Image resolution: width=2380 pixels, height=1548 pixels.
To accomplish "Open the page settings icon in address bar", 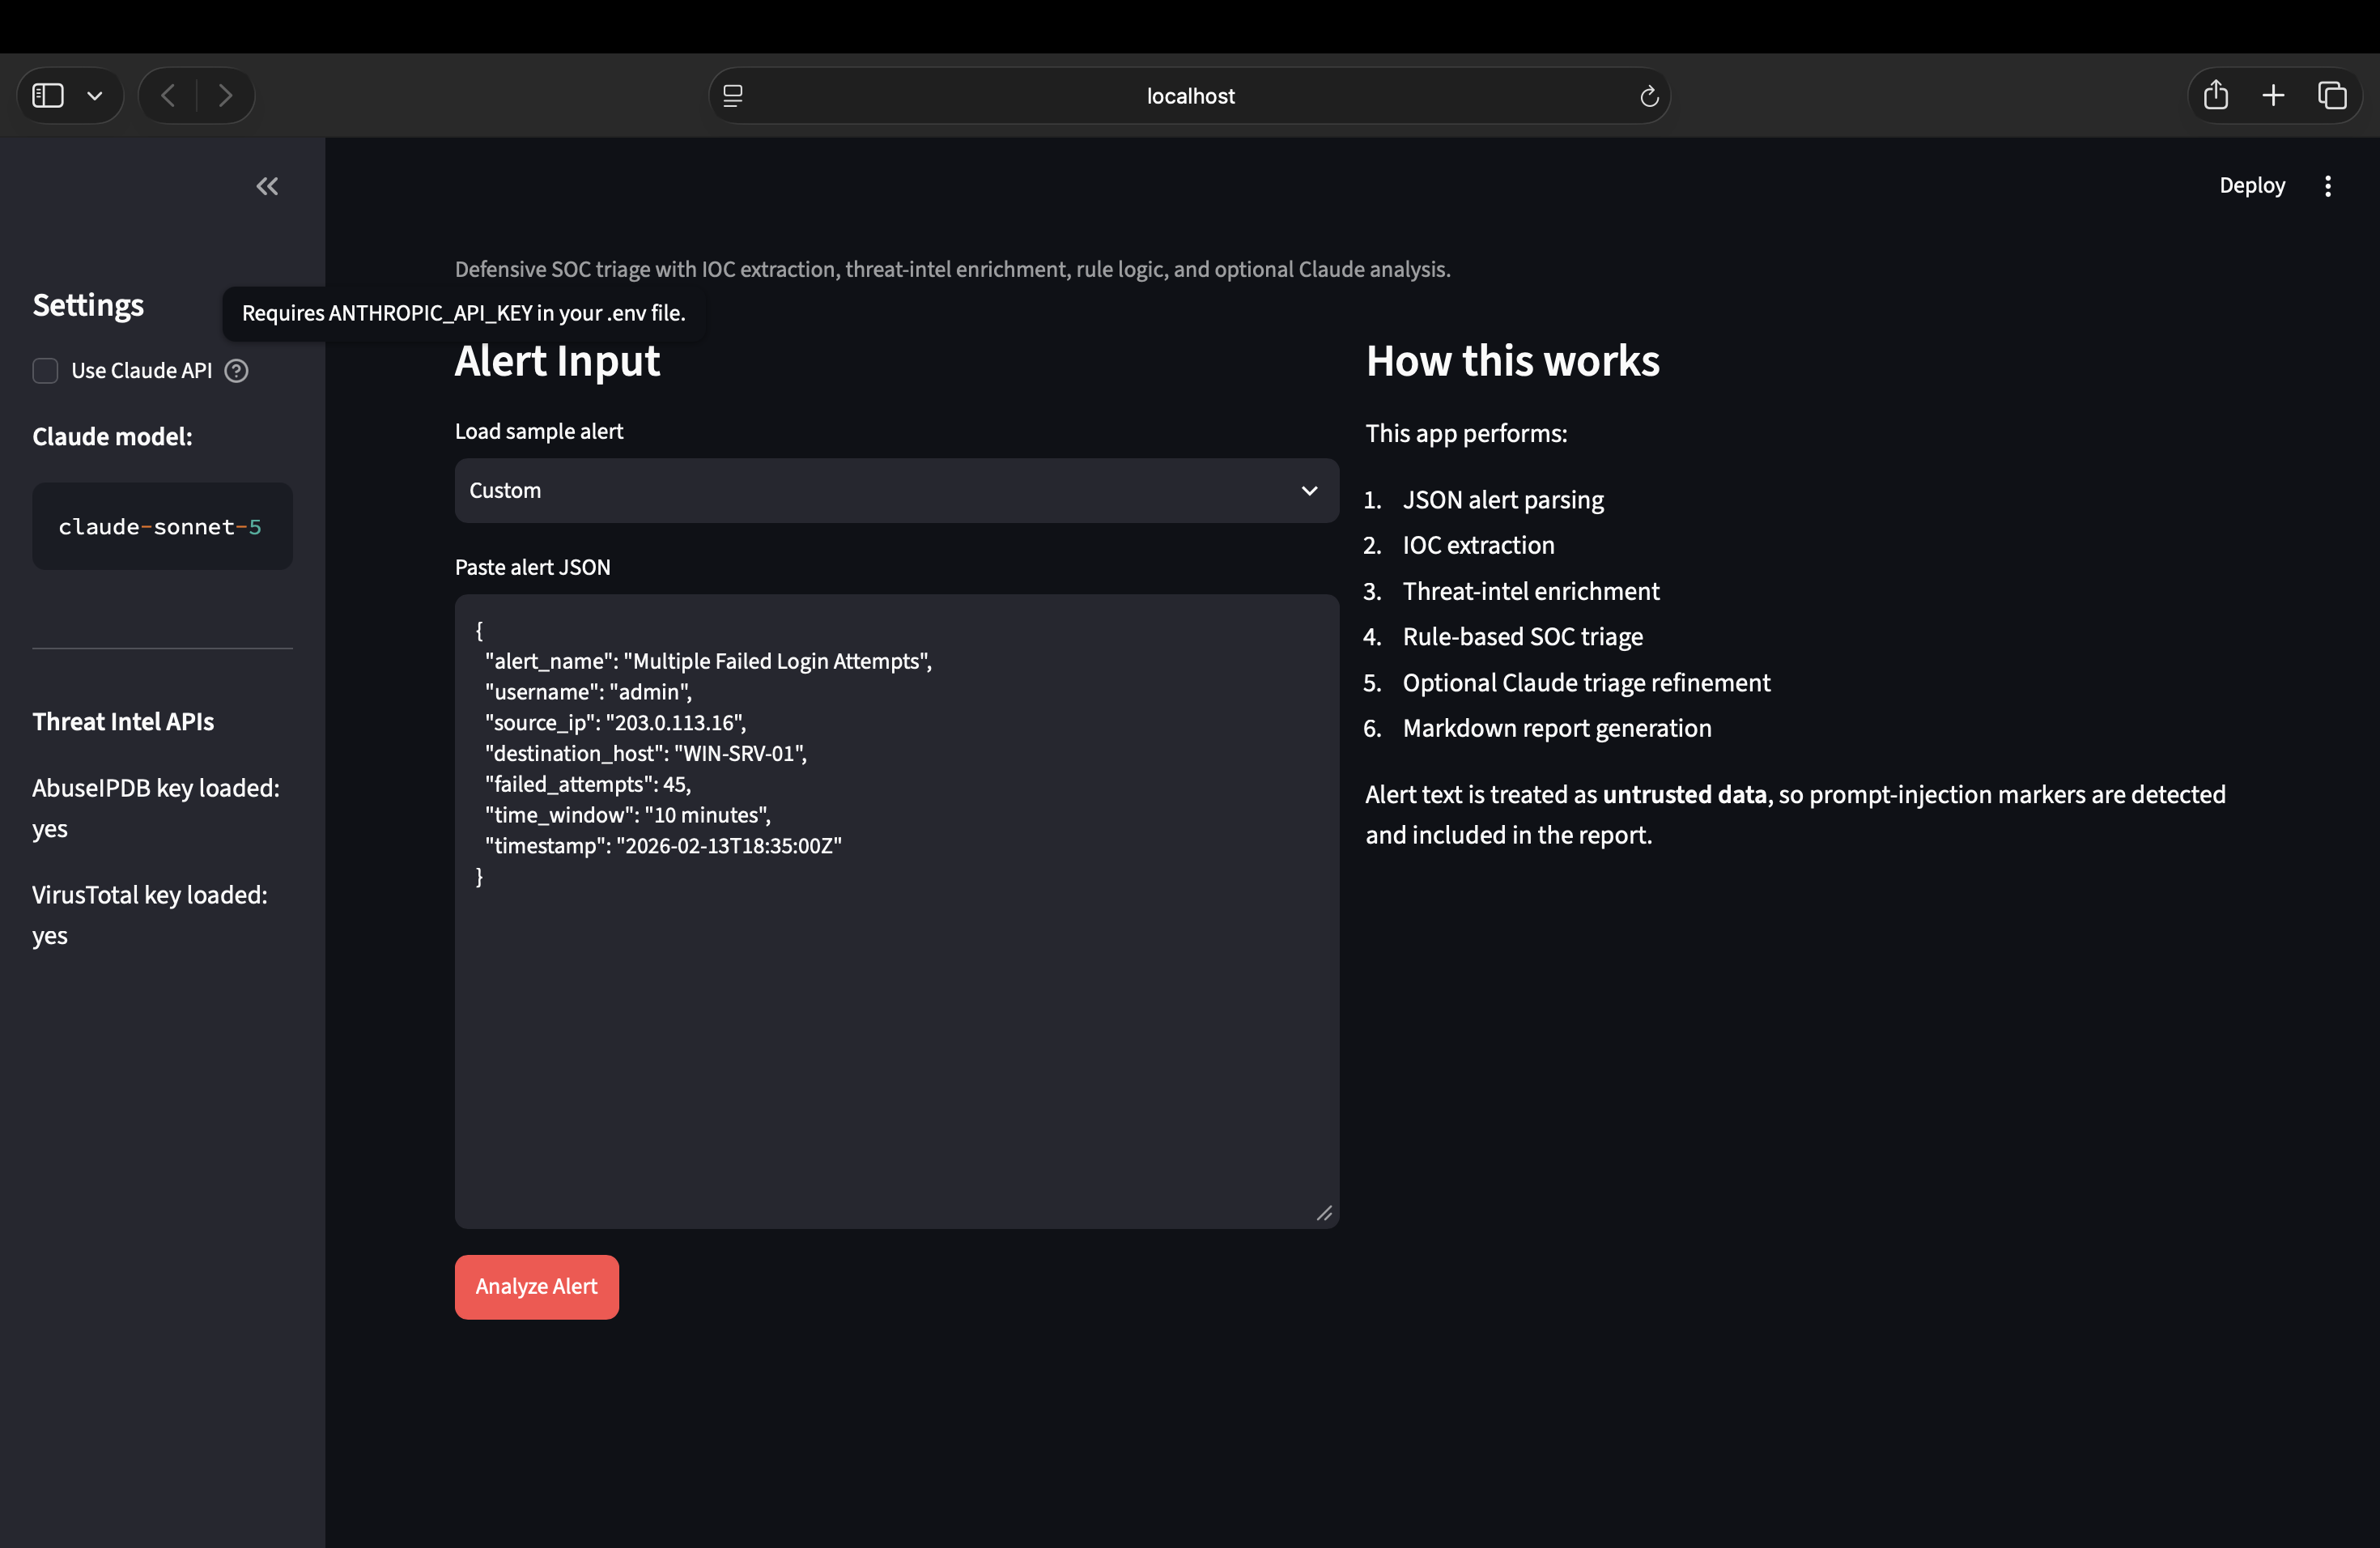I will pos(733,96).
